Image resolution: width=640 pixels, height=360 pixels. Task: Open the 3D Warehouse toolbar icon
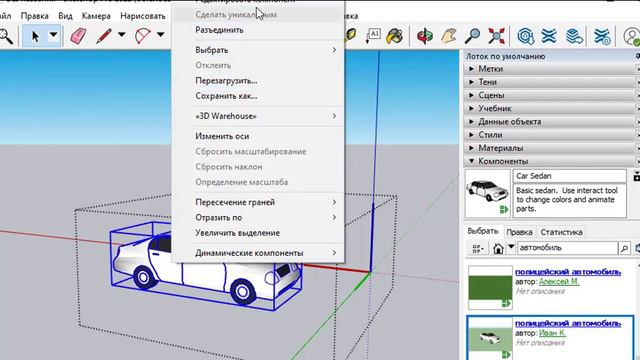pos(526,36)
